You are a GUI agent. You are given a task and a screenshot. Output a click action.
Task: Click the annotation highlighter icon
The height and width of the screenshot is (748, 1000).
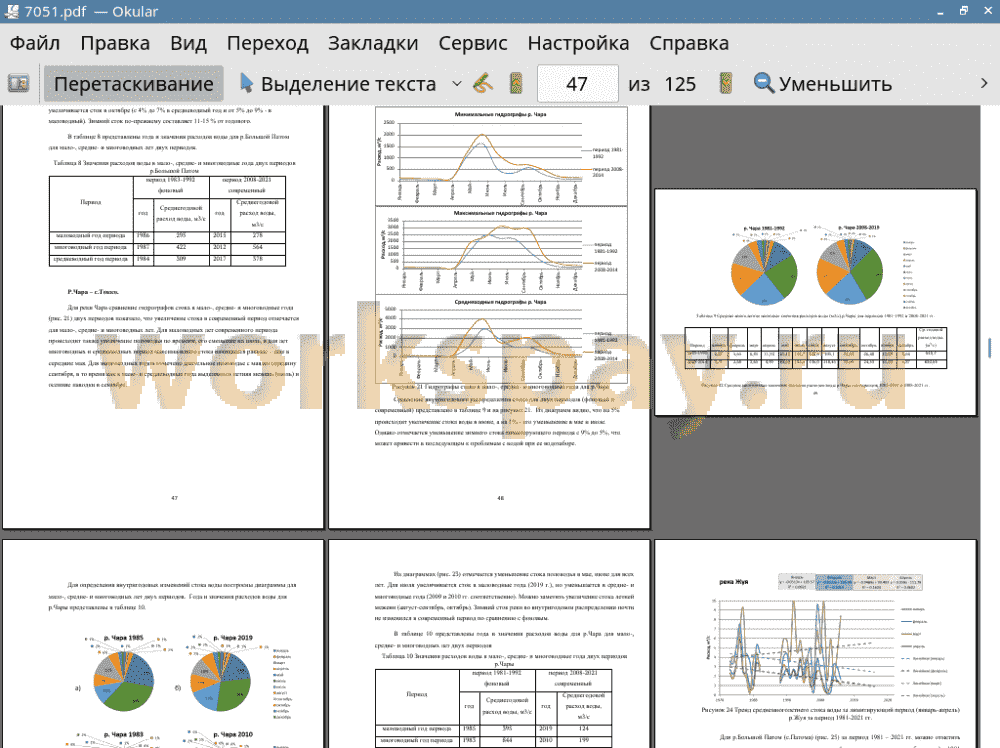click(x=483, y=84)
